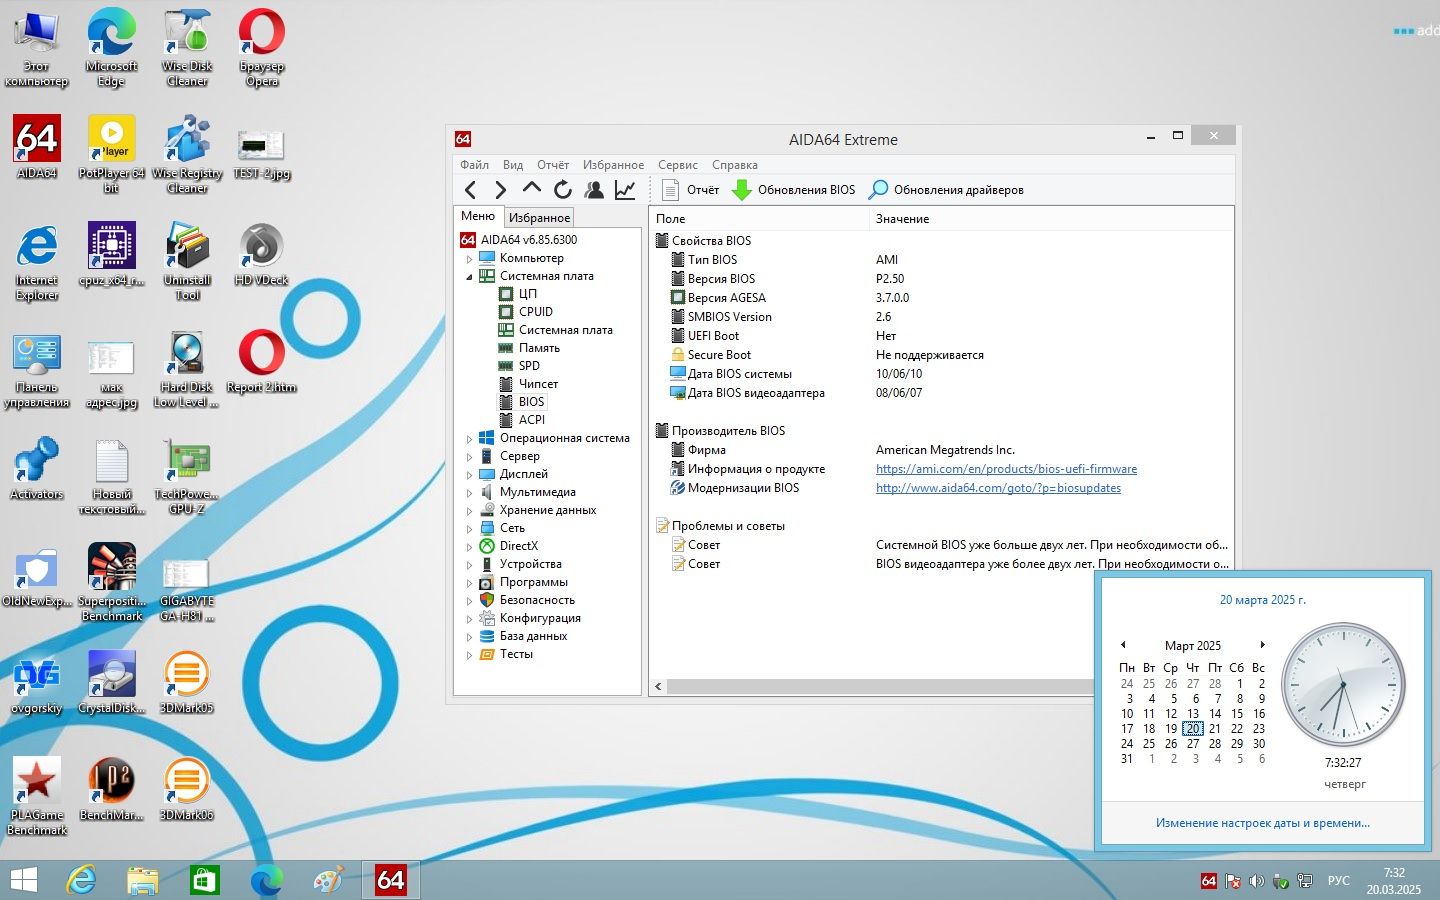Screen dimensions: 1440x900
Task: Open the TechPowerUp GPU-Z desktop icon
Action: (187, 477)
